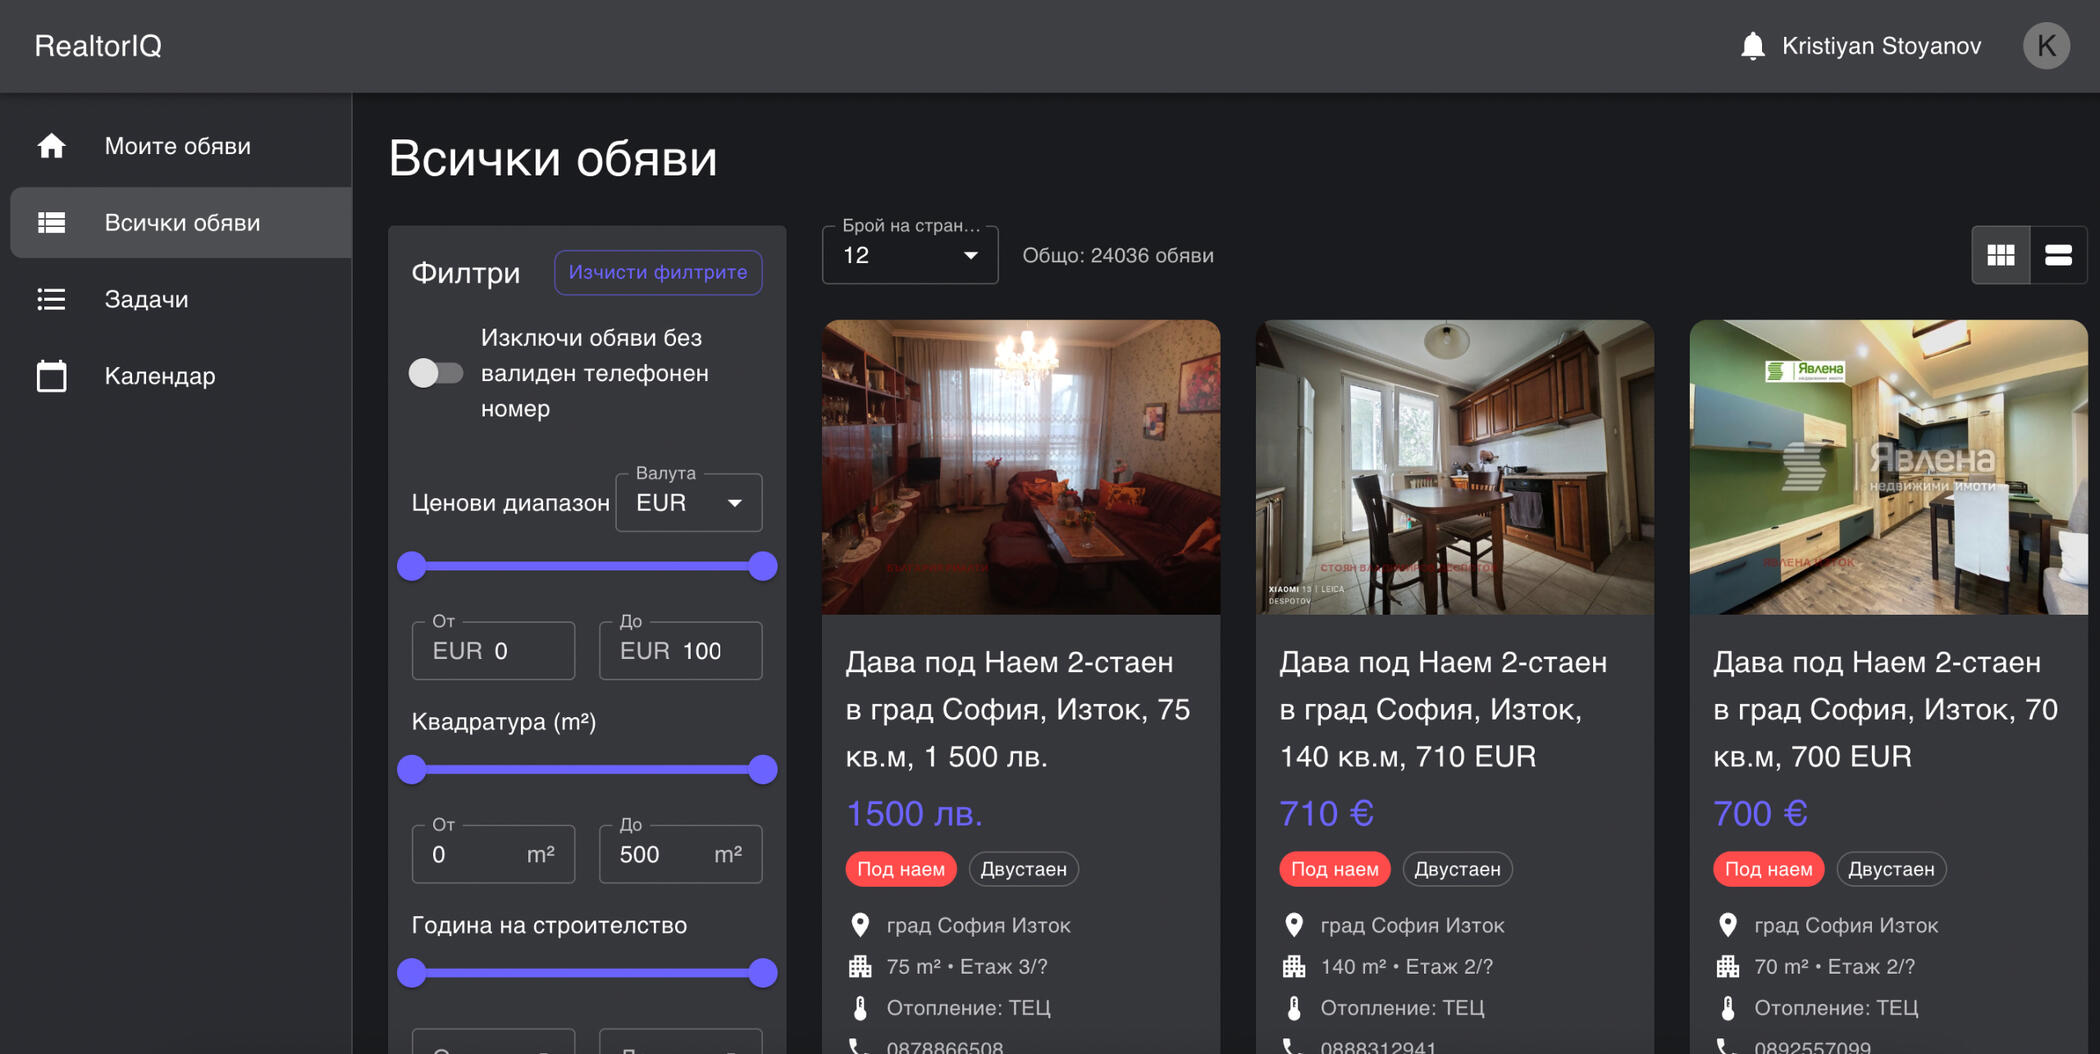
Task: Click the home icon for Моите обяви
Action: pyautogui.click(x=51, y=146)
